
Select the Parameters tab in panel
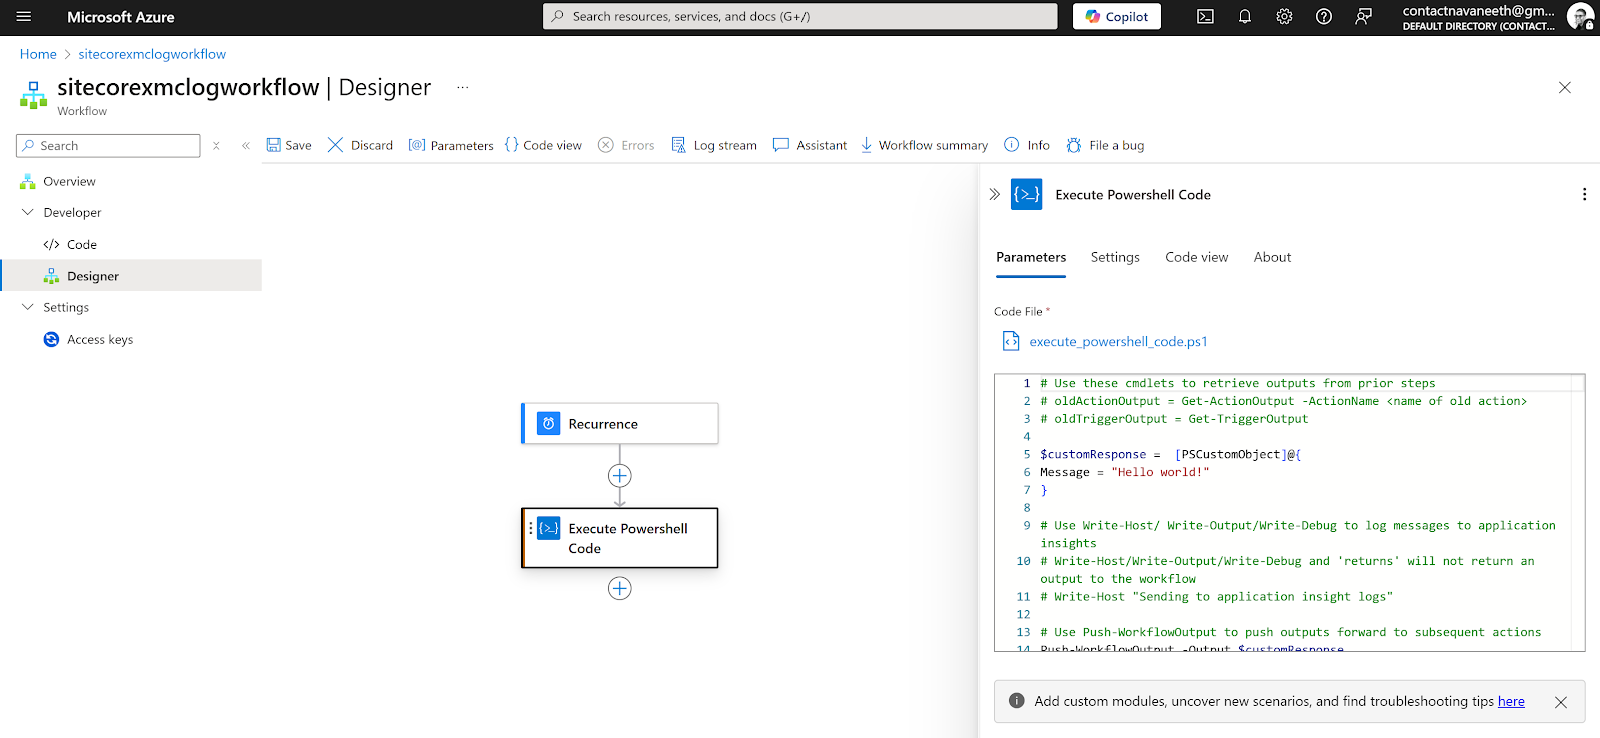coord(1031,257)
